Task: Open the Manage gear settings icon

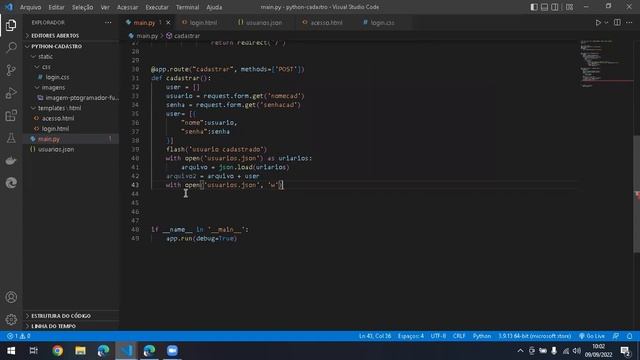Action: click(11, 319)
